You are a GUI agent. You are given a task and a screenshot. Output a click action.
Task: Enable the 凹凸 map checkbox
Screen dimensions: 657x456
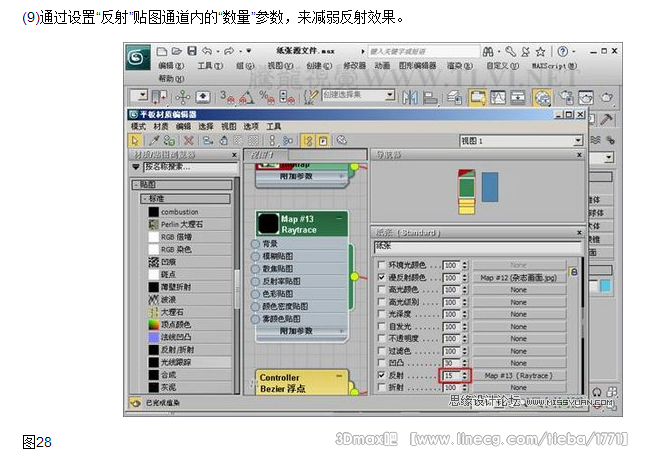(381, 363)
